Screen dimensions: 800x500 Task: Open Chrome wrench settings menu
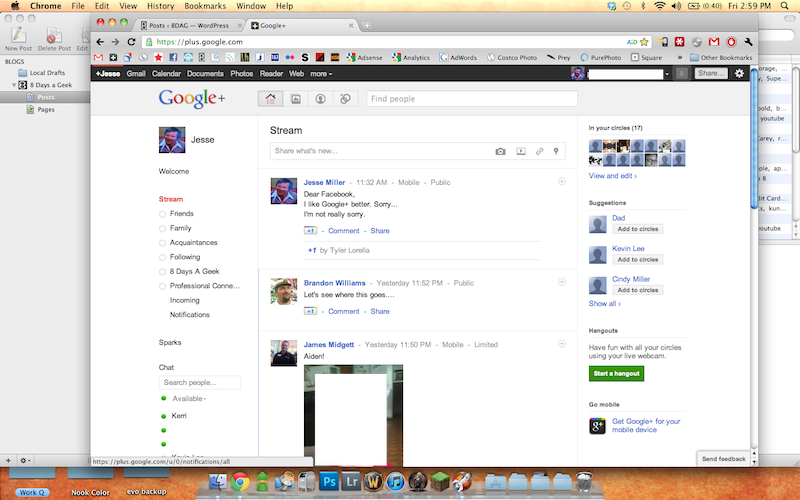click(x=748, y=42)
